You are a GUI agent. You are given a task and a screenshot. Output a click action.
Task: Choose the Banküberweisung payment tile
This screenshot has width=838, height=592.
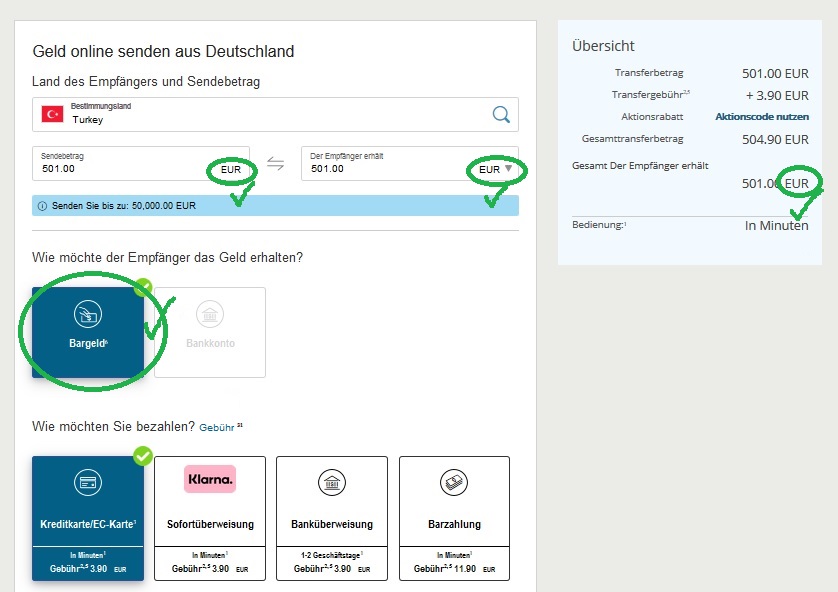[331, 518]
